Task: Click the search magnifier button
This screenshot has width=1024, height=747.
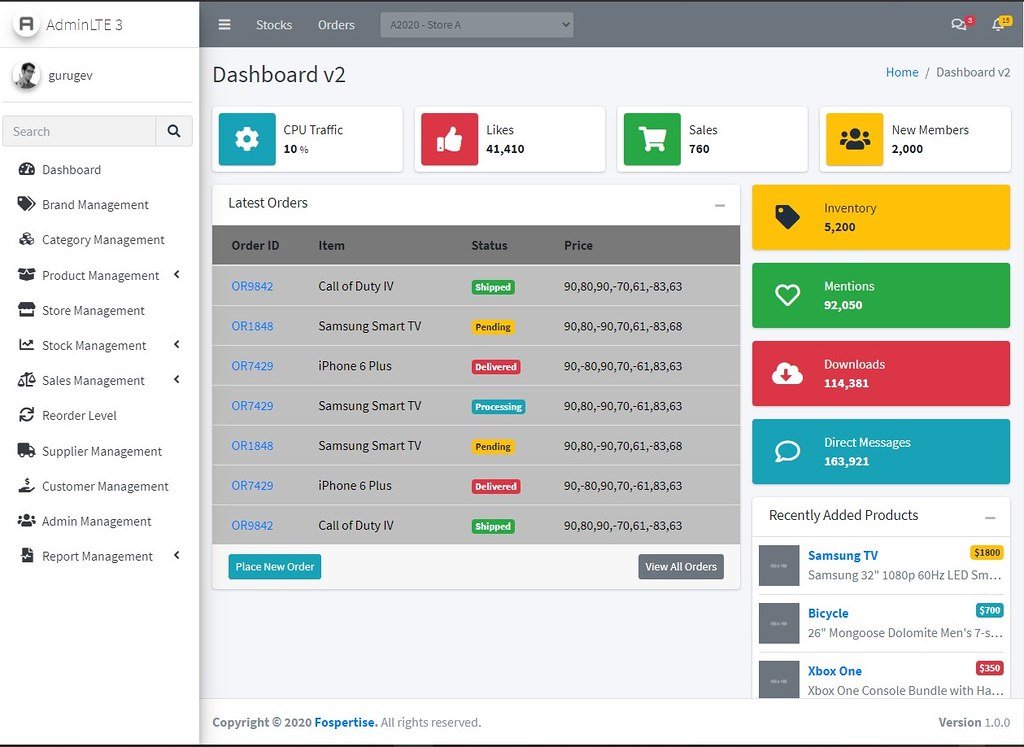Action: 174,131
